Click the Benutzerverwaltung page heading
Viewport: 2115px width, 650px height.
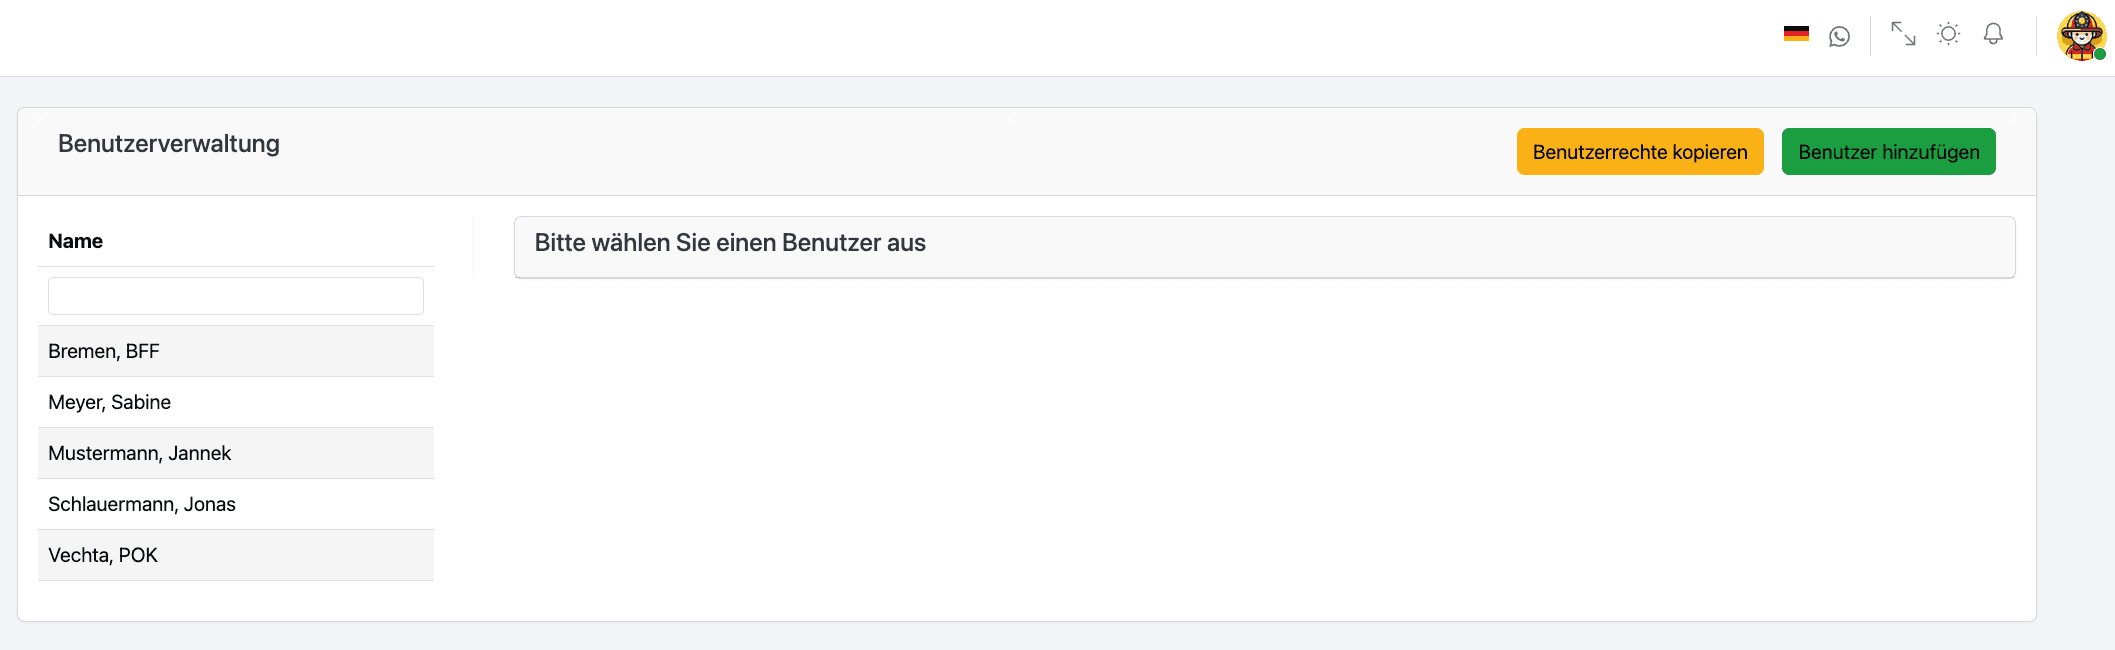click(x=169, y=144)
